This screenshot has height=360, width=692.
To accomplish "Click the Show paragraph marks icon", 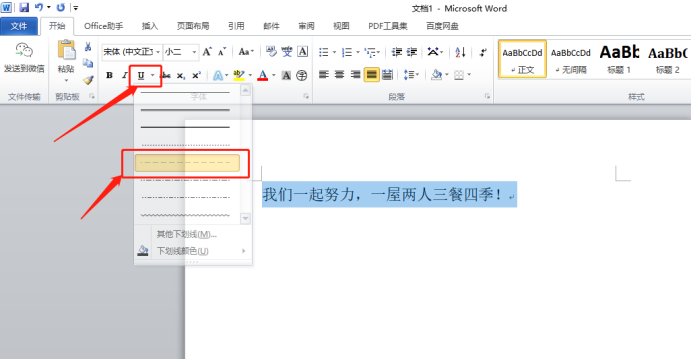I will point(483,52).
